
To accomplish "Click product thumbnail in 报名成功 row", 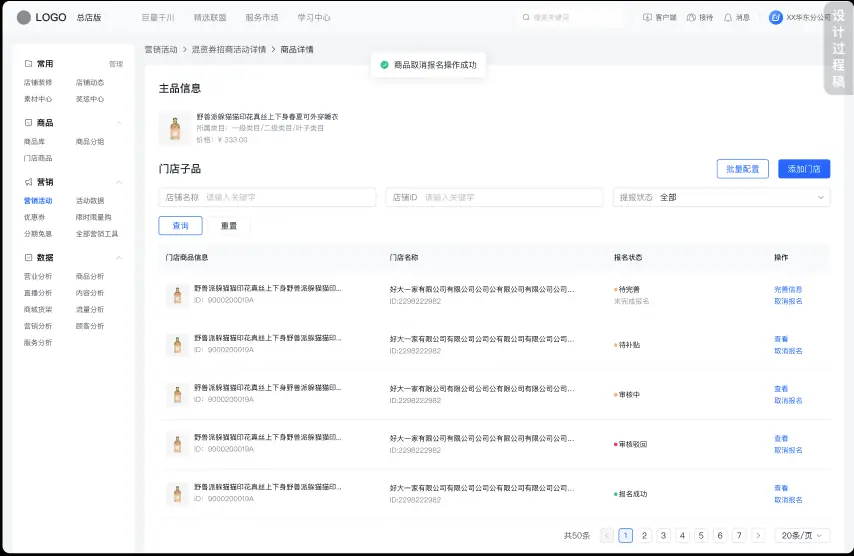I will click(178, 494).
